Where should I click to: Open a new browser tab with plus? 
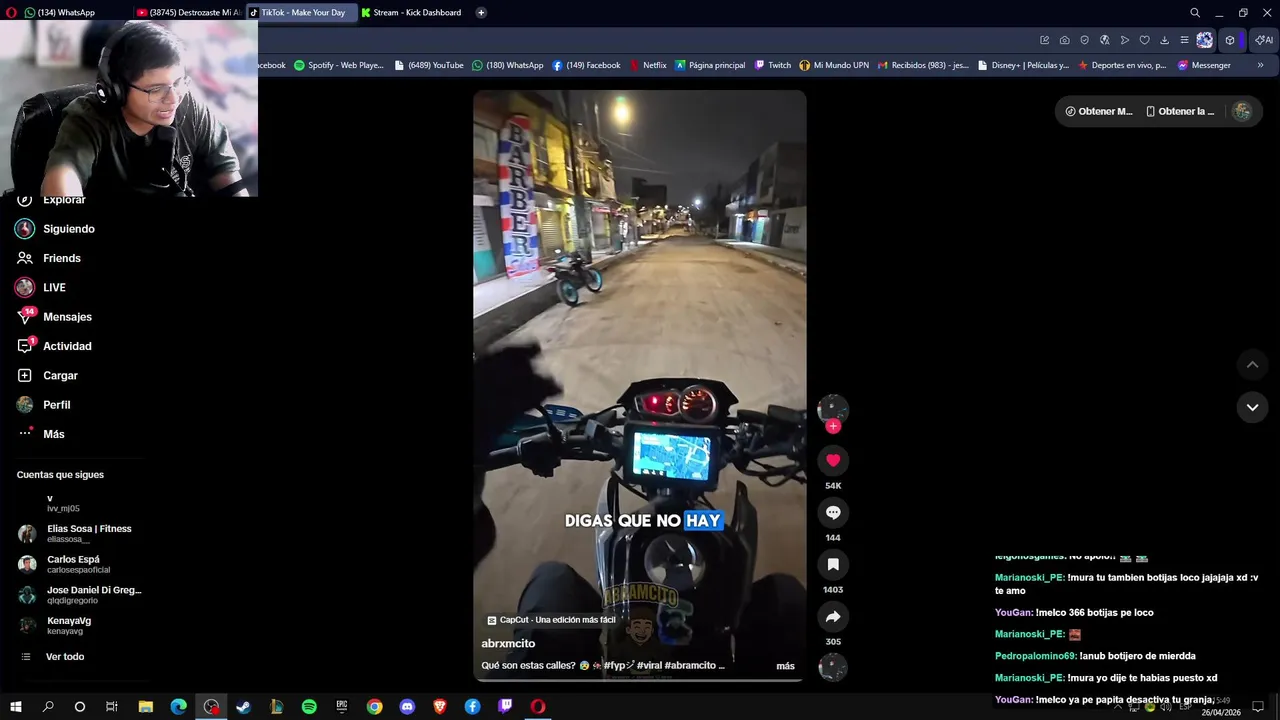pyautogui.click(x=481, y=13)
